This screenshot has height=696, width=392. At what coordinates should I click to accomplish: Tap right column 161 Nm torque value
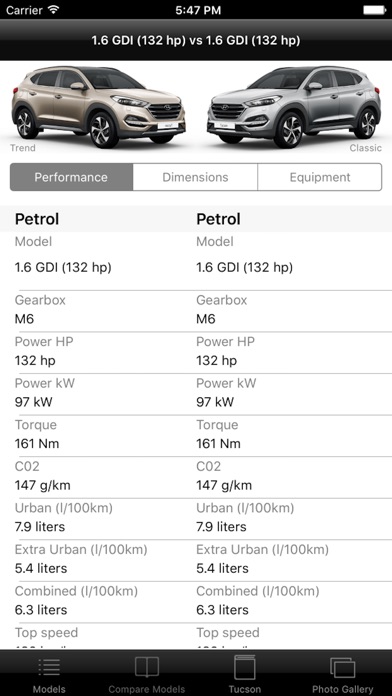pos(218,443)
